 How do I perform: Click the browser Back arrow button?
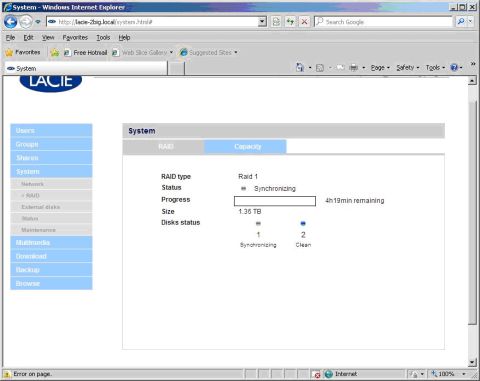[11, 22]
